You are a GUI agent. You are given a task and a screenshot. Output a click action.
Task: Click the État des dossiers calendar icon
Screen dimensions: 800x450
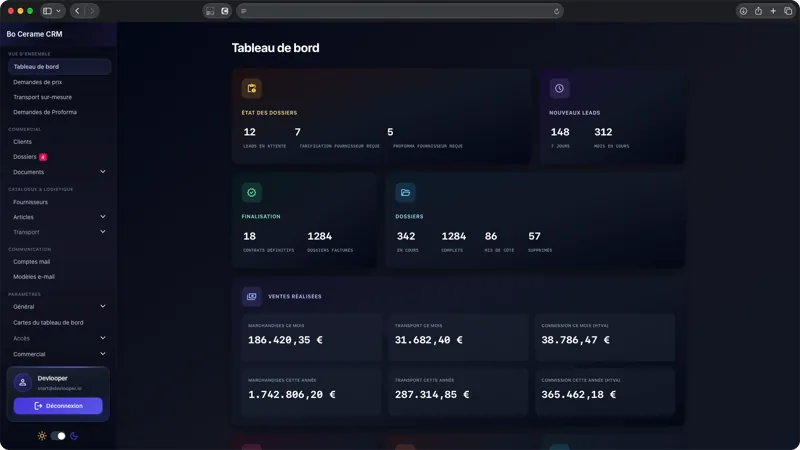pyautogui.click(x=252, y=88)
